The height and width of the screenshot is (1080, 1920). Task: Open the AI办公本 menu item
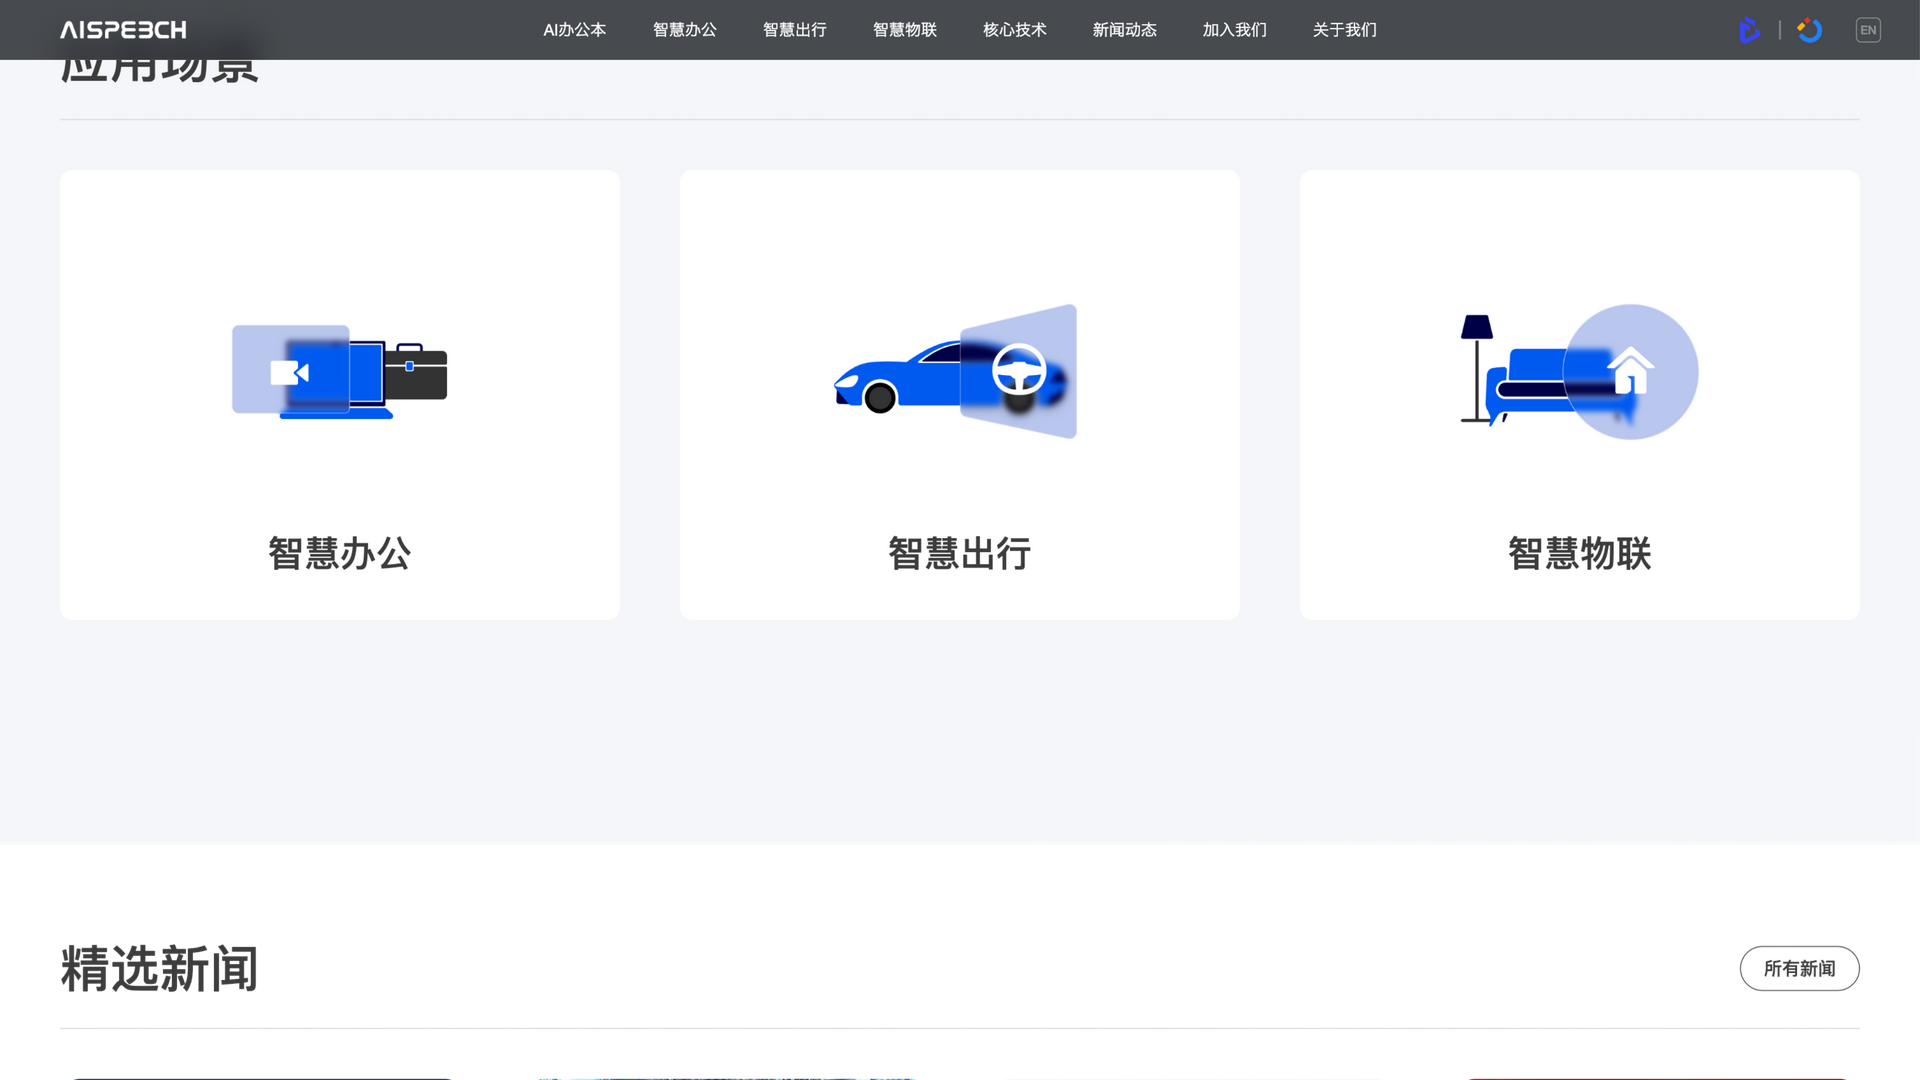point(575,30)
